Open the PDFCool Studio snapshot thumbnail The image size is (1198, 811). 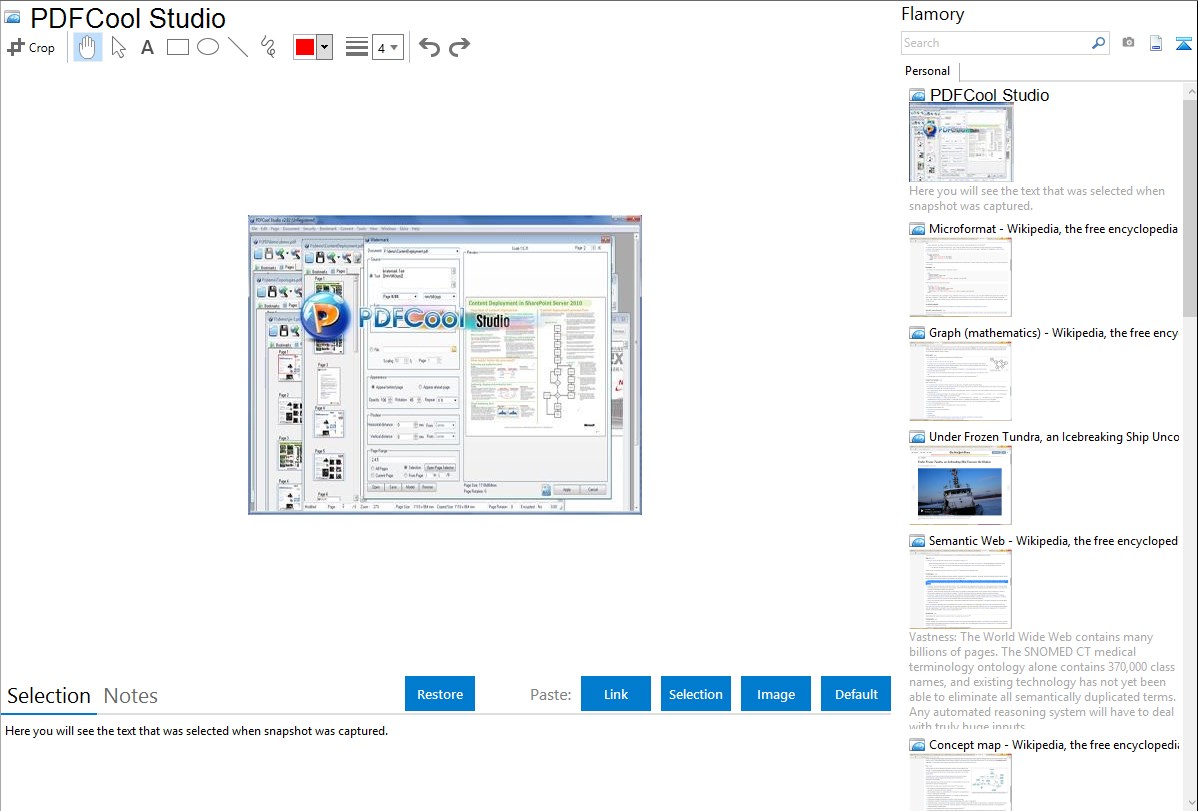click(x=960, y=144)
